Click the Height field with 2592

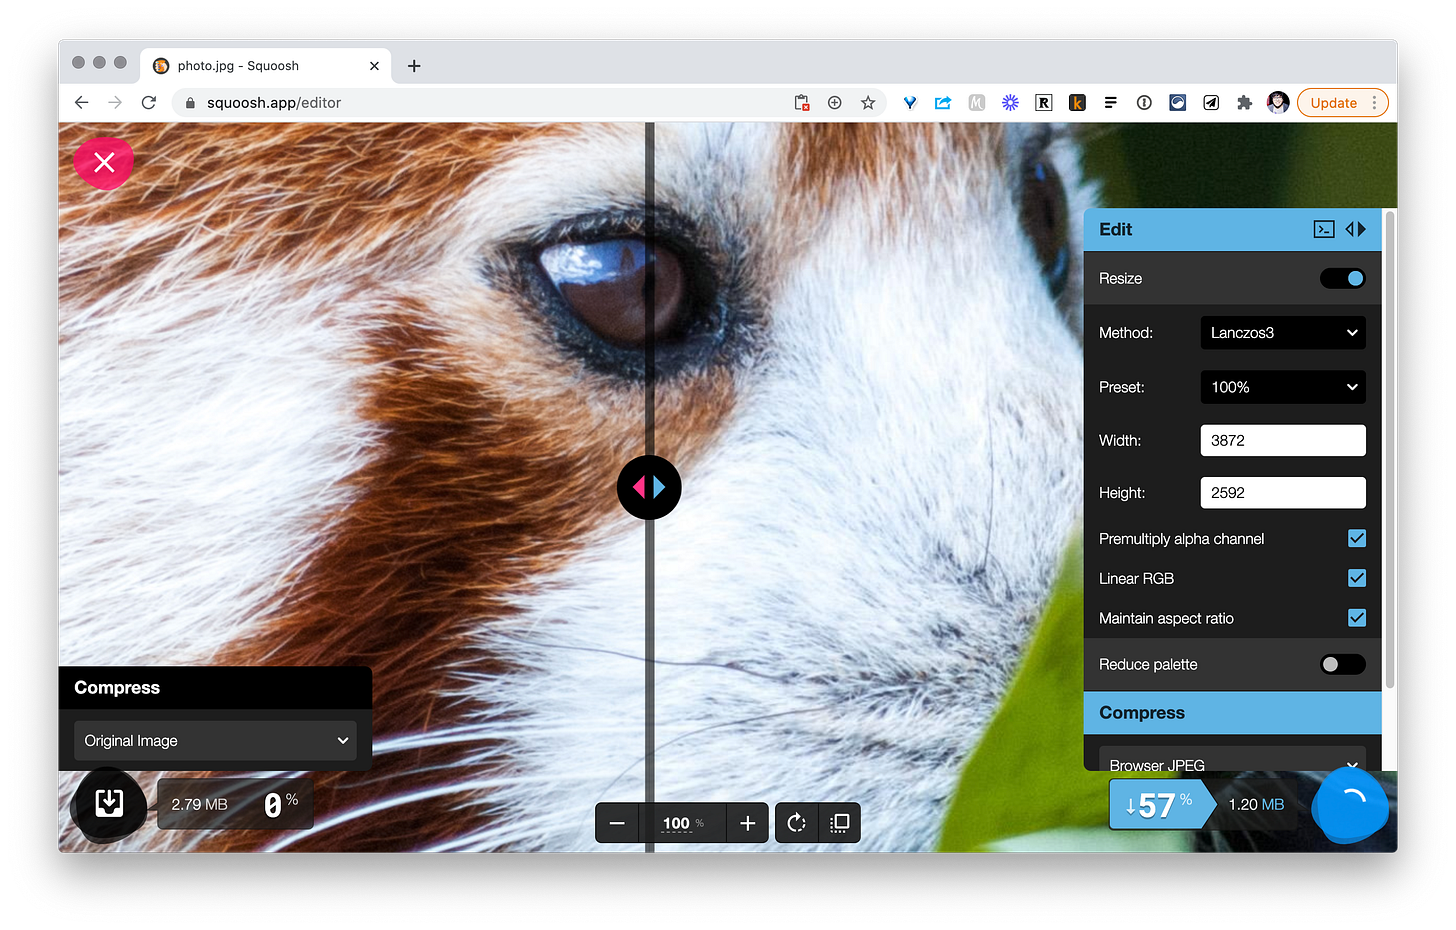tap(1283, 493)
